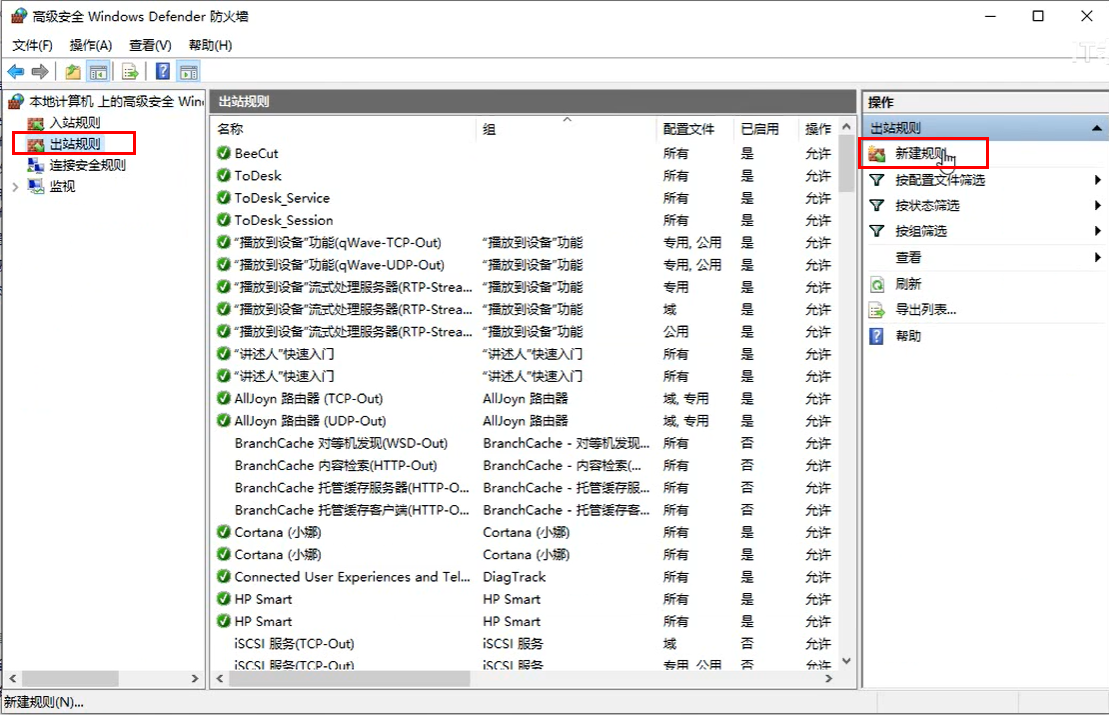Image resolution: width=1109 pixels, height=715 pixels.
Task: Click the export list toolbar icon
Action: coord(129,71)
